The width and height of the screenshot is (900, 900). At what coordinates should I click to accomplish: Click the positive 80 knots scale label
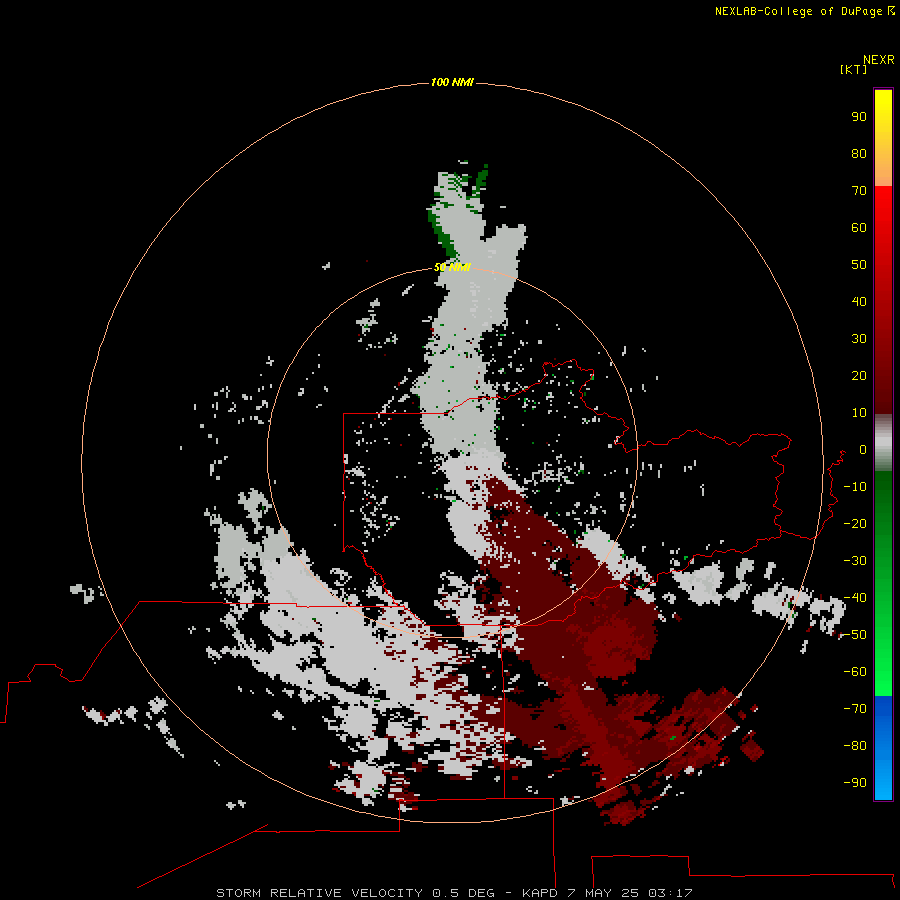pyautogui.click(x=859, y=153)
